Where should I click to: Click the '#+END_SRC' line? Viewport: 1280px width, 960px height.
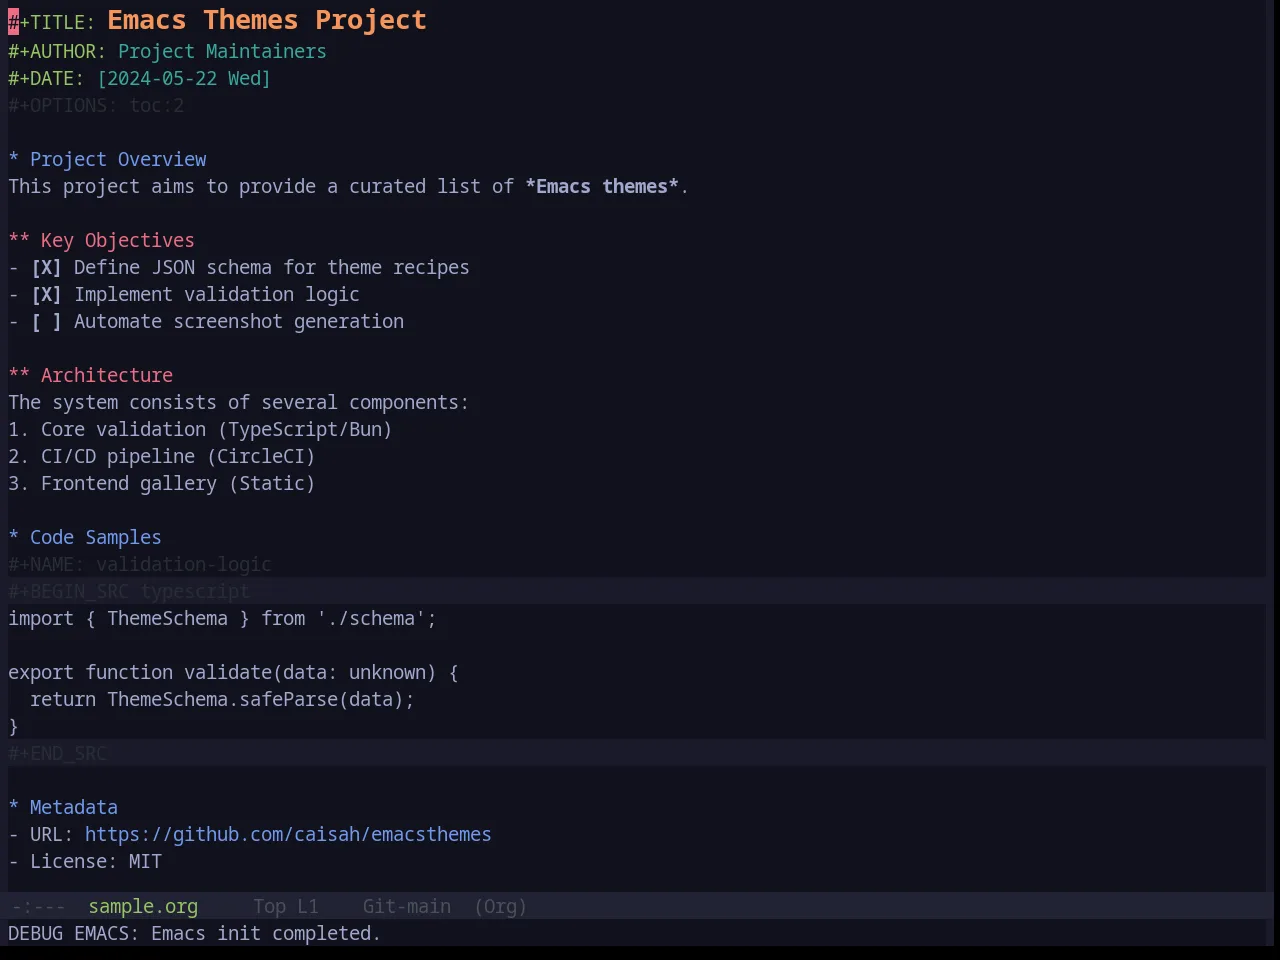58,754
